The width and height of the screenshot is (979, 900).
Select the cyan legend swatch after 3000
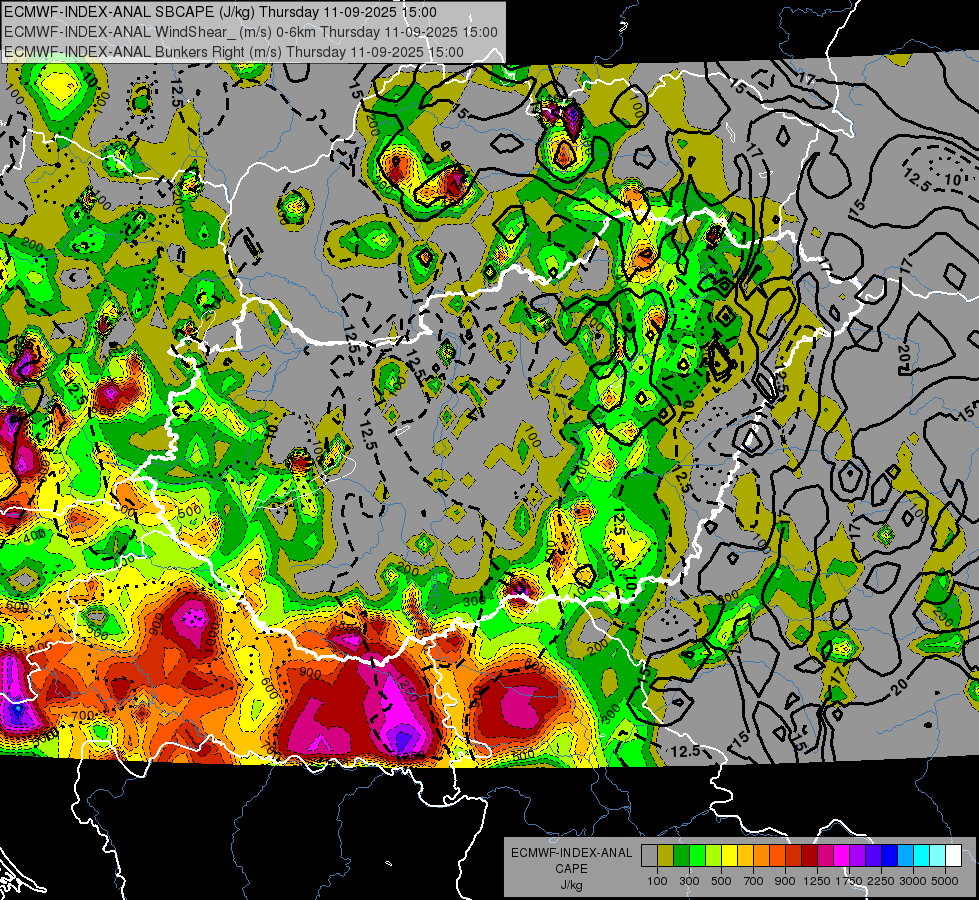tap(922, 856)
